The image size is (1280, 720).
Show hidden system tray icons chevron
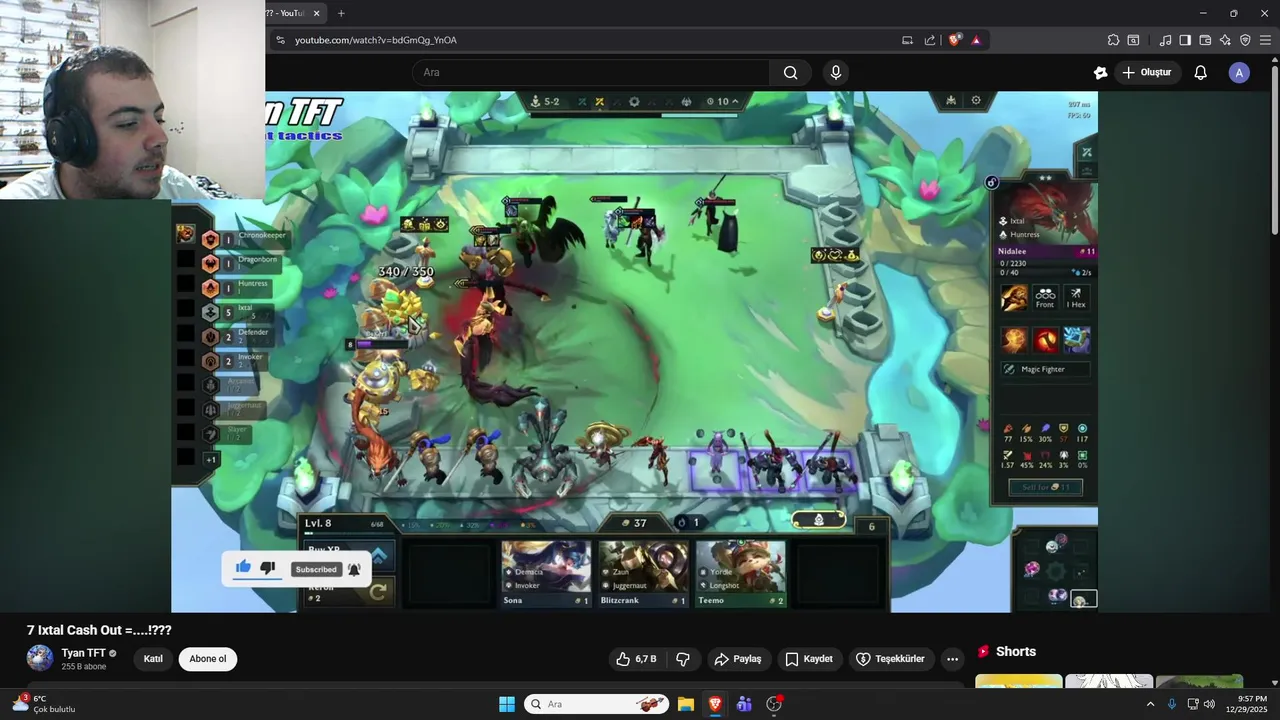(1150, 704)
